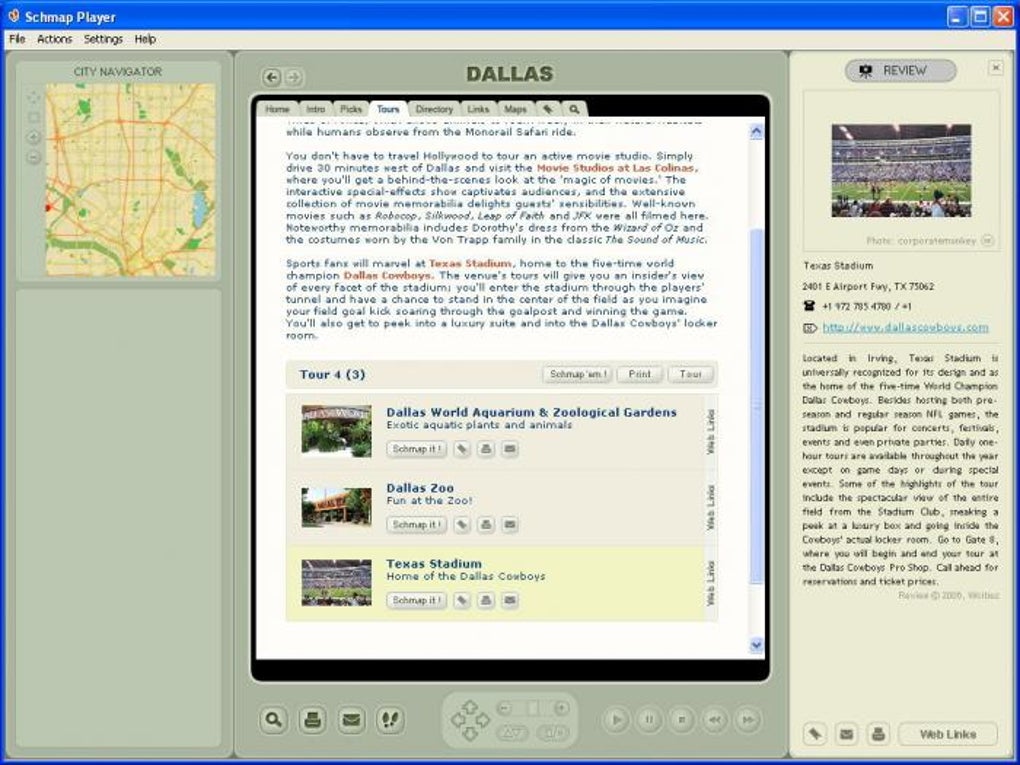Go back with the left arrow above tabs
This screenshot has width=1020, height=765.
(272, 77)
